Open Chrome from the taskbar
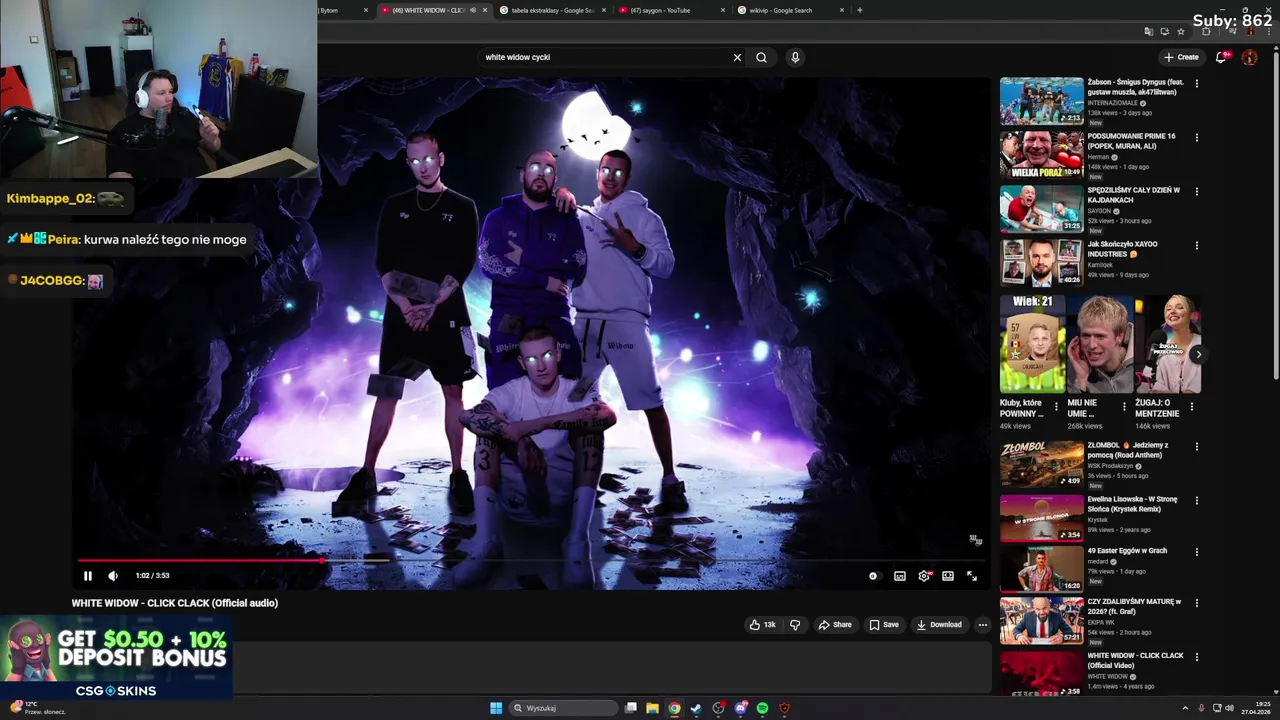Image resolution: width=1280 pixels, height=720 pixels. coord(674,708)
